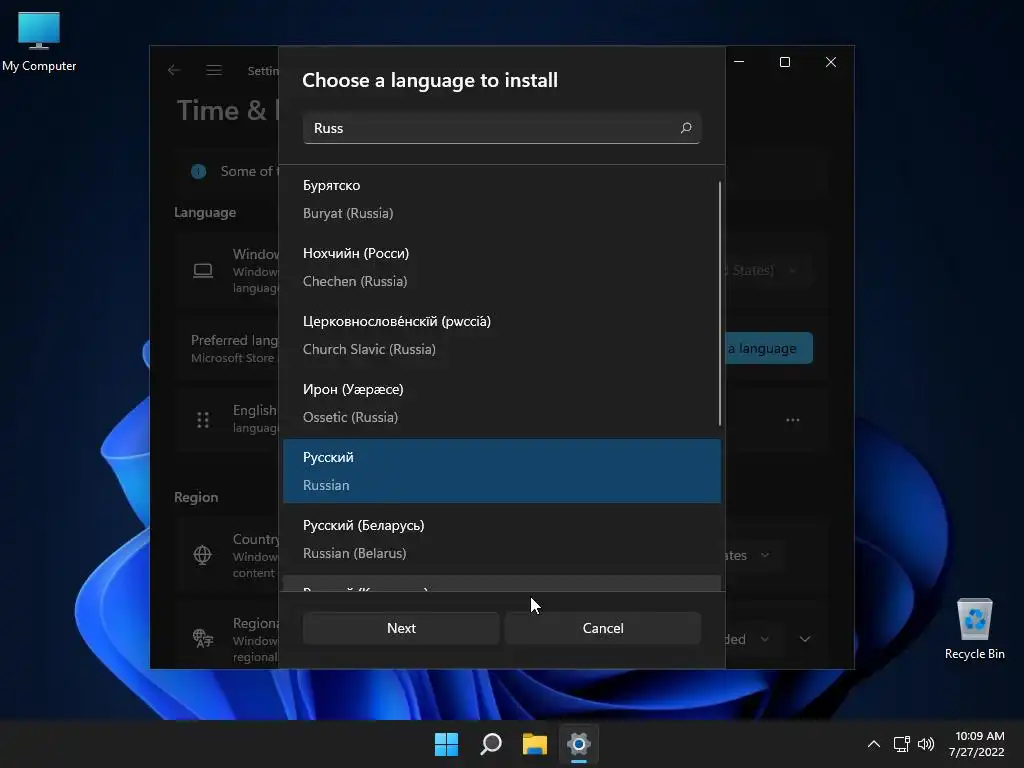Click the drag handle beside English

203,420
